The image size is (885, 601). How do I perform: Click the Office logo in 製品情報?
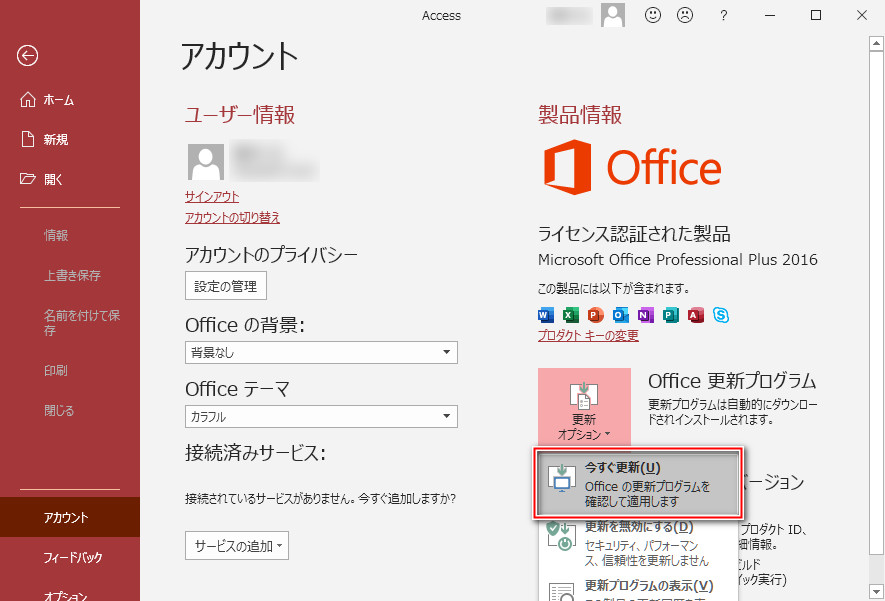click(x=632, y=167)
